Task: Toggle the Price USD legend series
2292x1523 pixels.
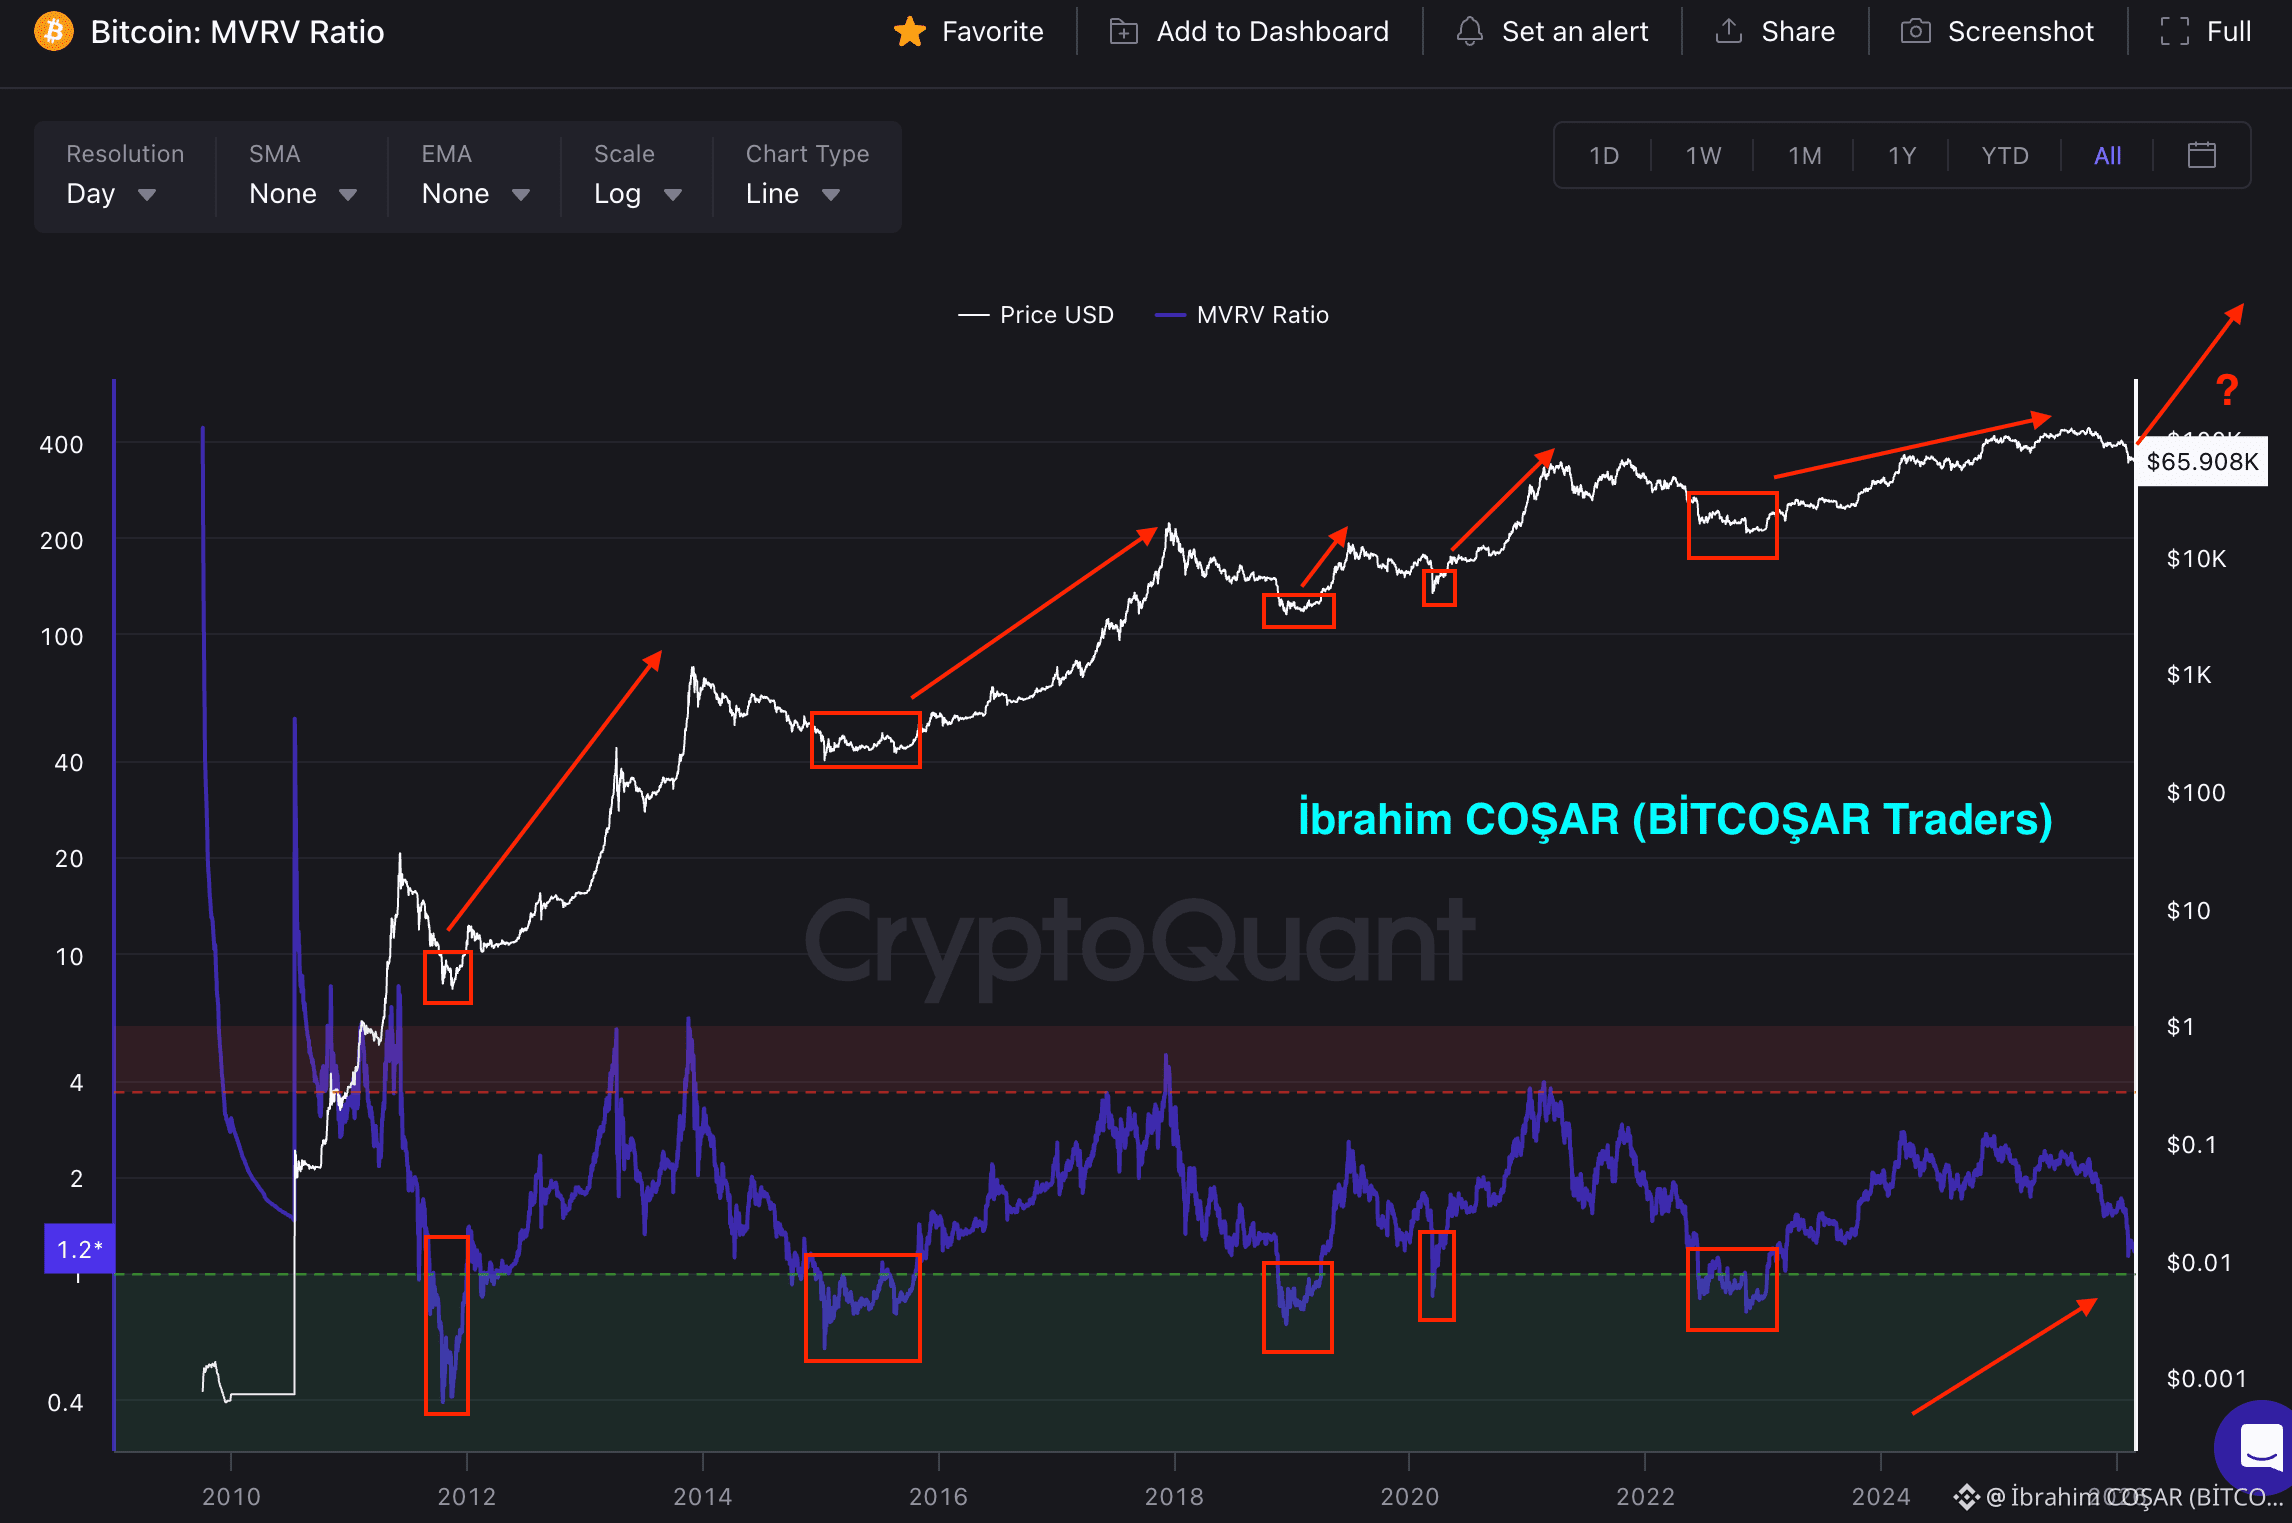Action: click(x=1036, y=315)
